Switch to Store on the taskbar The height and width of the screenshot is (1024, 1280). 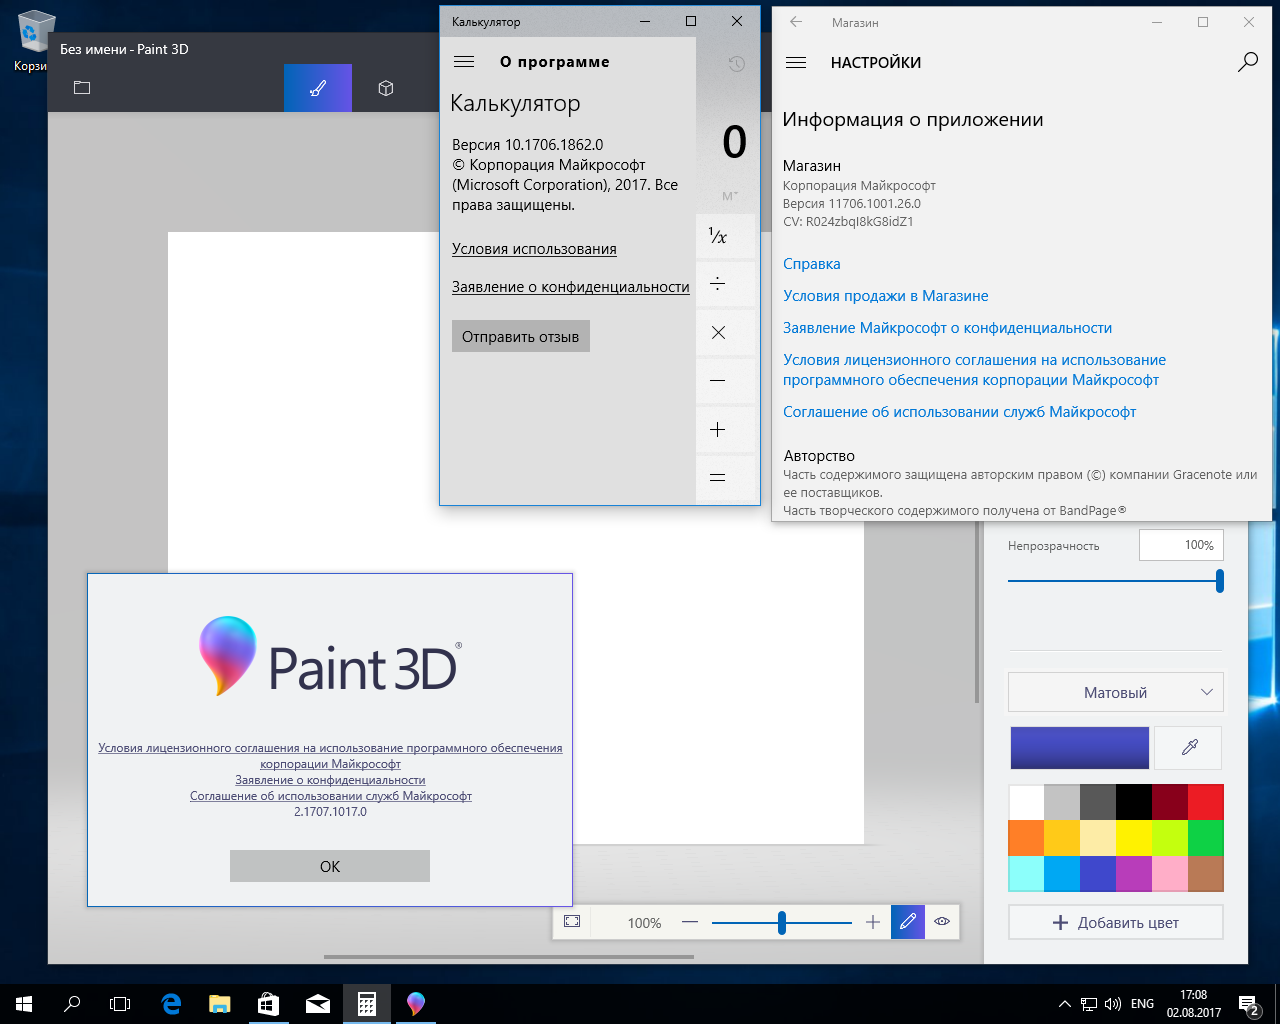tap(268, 1004)
